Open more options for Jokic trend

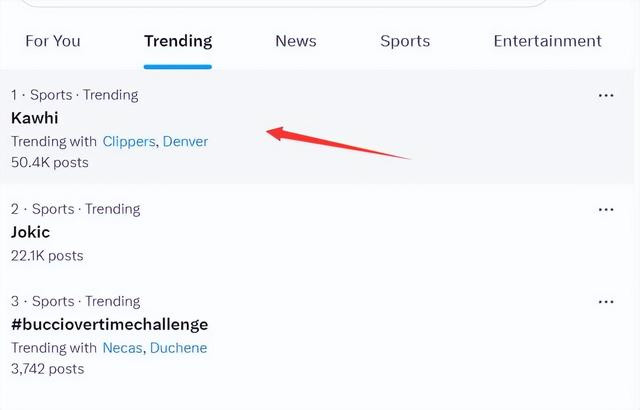click(606, 210)
